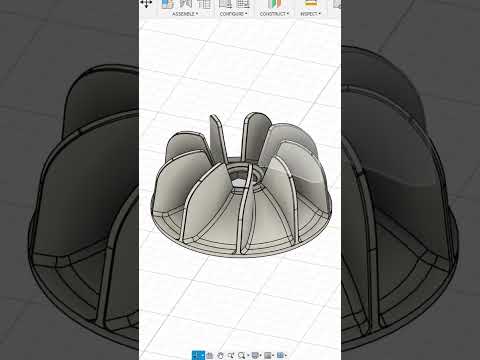480x360 pixels.
Task: Select the Zoom tool in navigation bar
Action: pos(231,356)
